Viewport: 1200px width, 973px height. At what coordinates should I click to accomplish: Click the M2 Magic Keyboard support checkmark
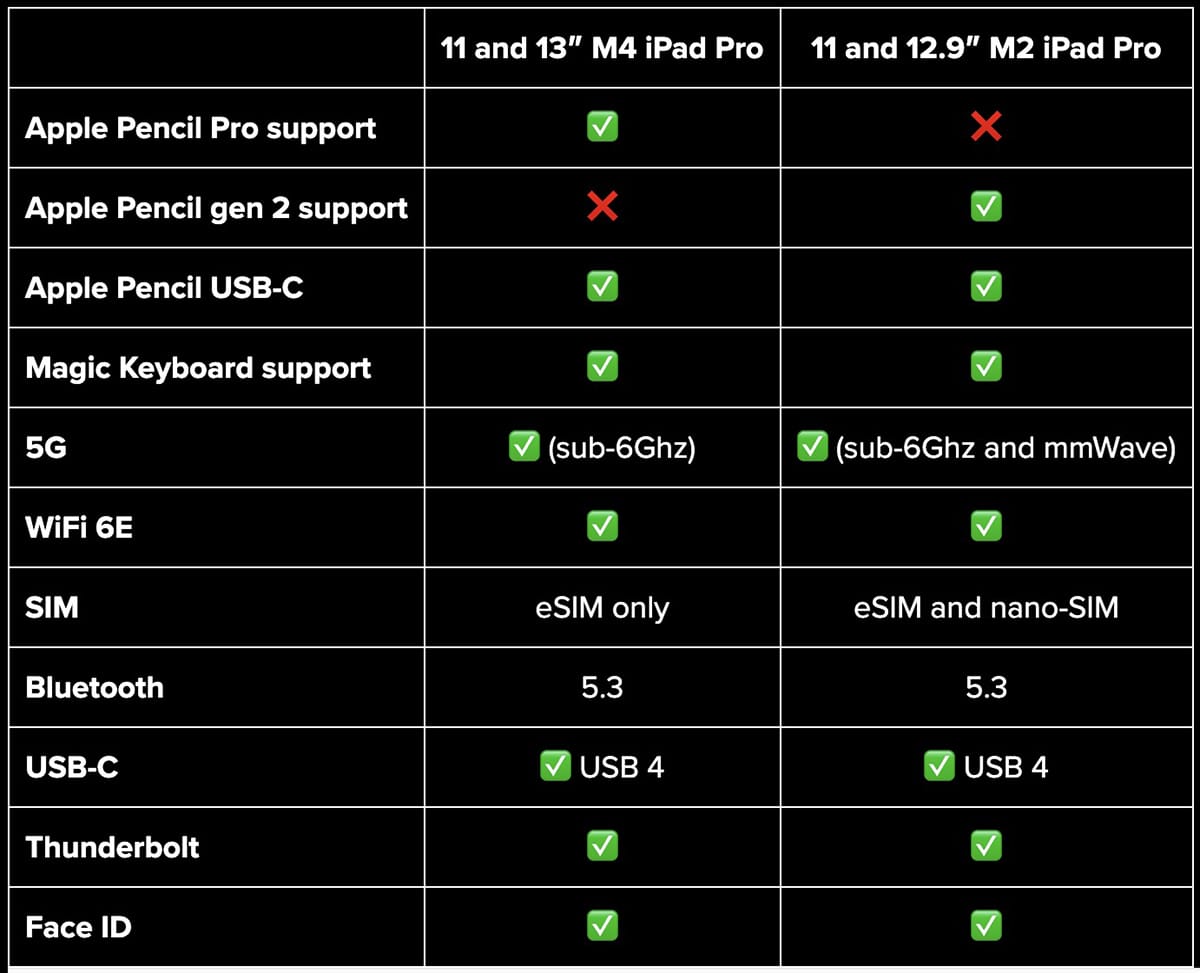[986, 367]
